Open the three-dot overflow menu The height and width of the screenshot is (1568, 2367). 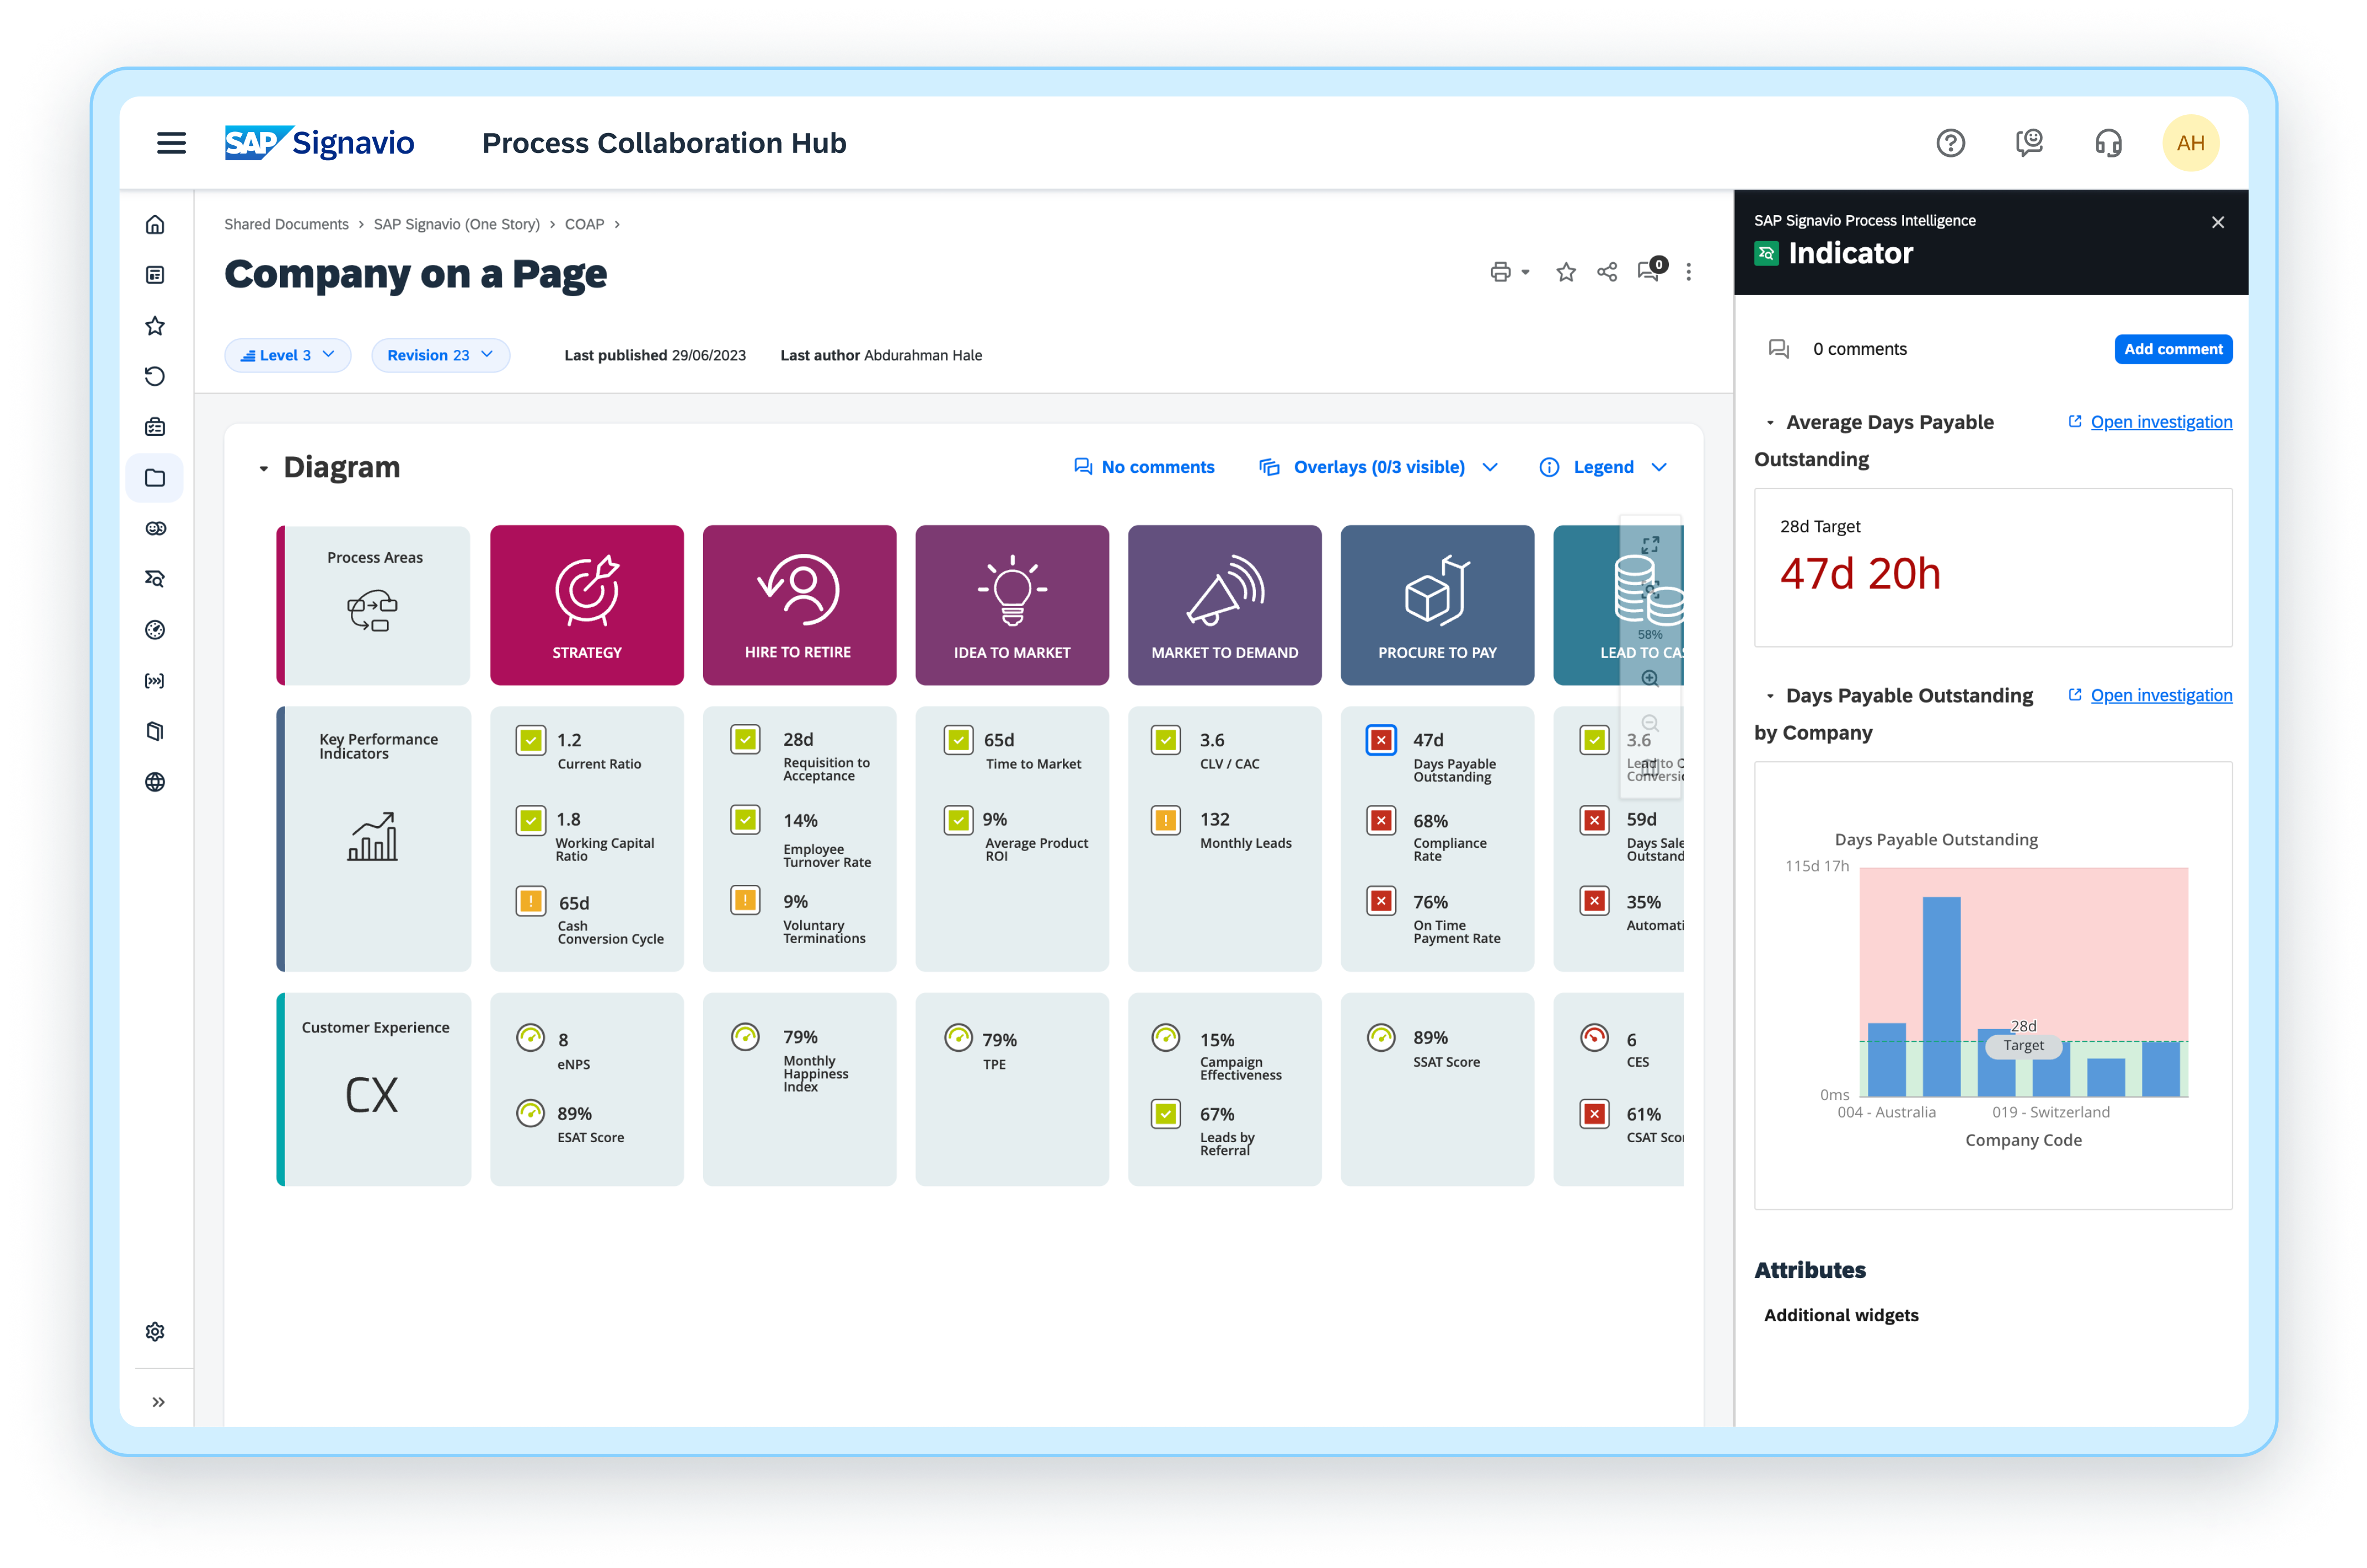(x=1689, y=271)
